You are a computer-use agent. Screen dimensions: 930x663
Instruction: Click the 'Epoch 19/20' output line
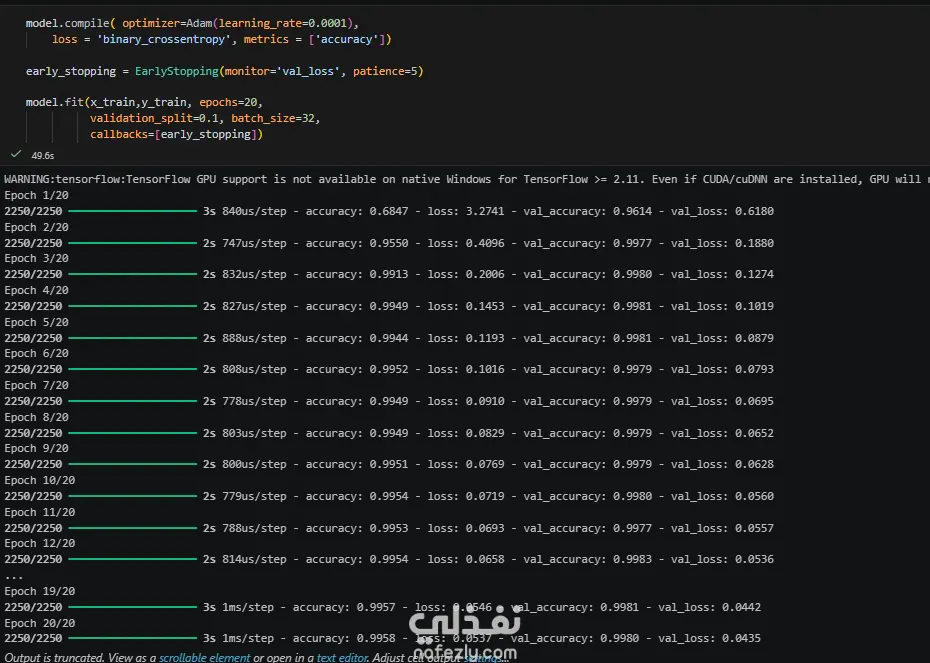pyautogui.click(x=40, y=591)
